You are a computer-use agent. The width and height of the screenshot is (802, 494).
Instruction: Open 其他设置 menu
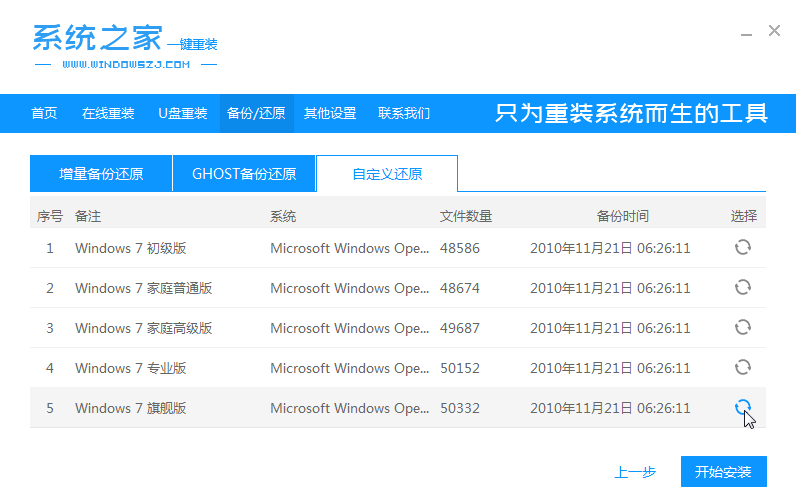click(330, 113)
